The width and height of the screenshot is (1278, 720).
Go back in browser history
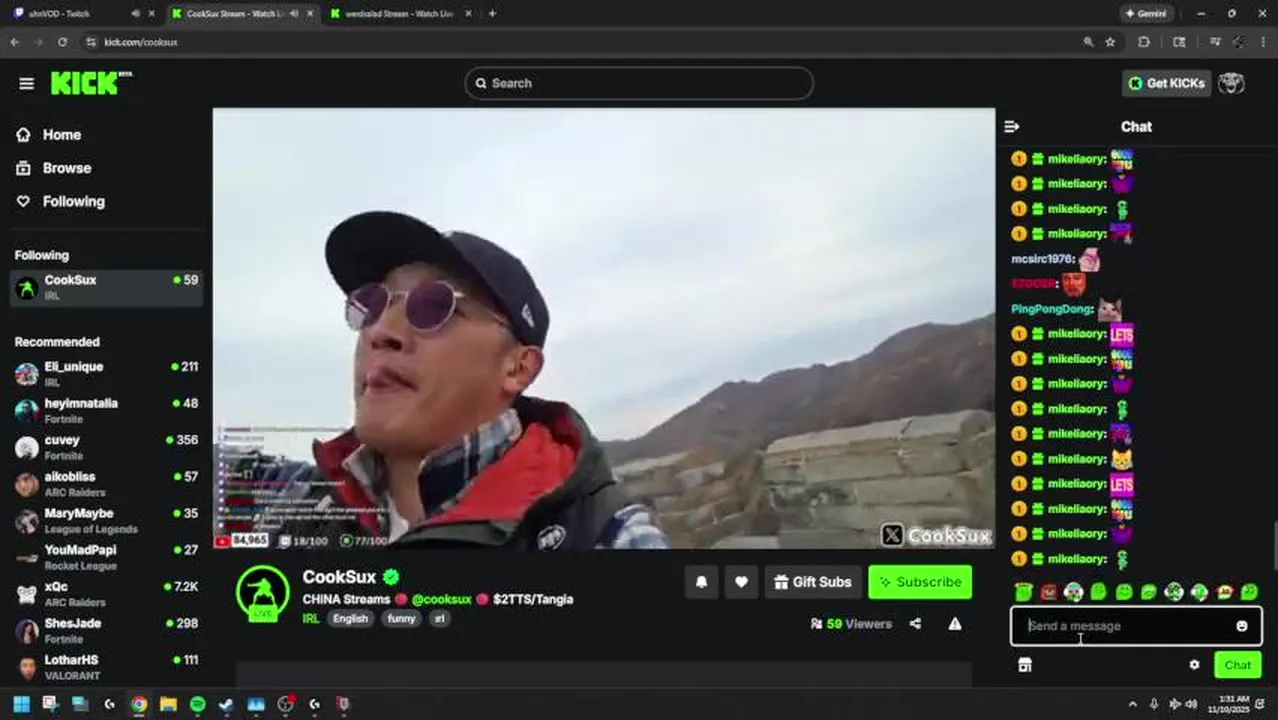(x=14, y=42)
